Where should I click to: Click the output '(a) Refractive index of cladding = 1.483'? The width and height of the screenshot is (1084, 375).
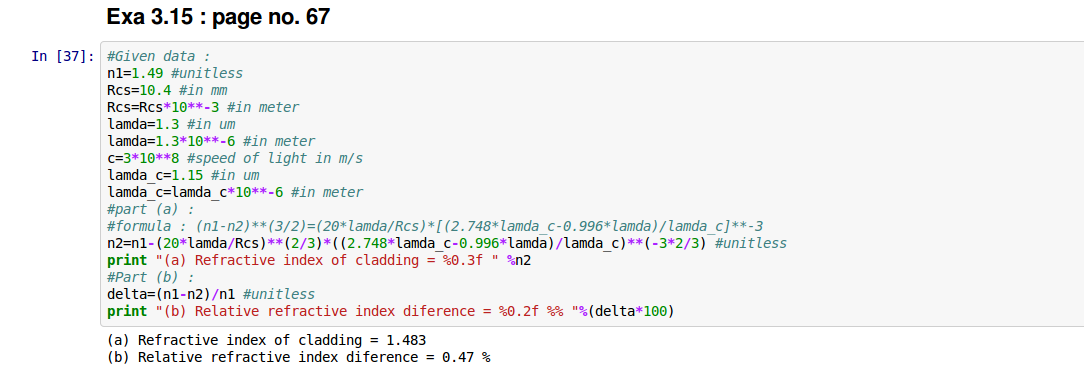(x=267, y=340)
